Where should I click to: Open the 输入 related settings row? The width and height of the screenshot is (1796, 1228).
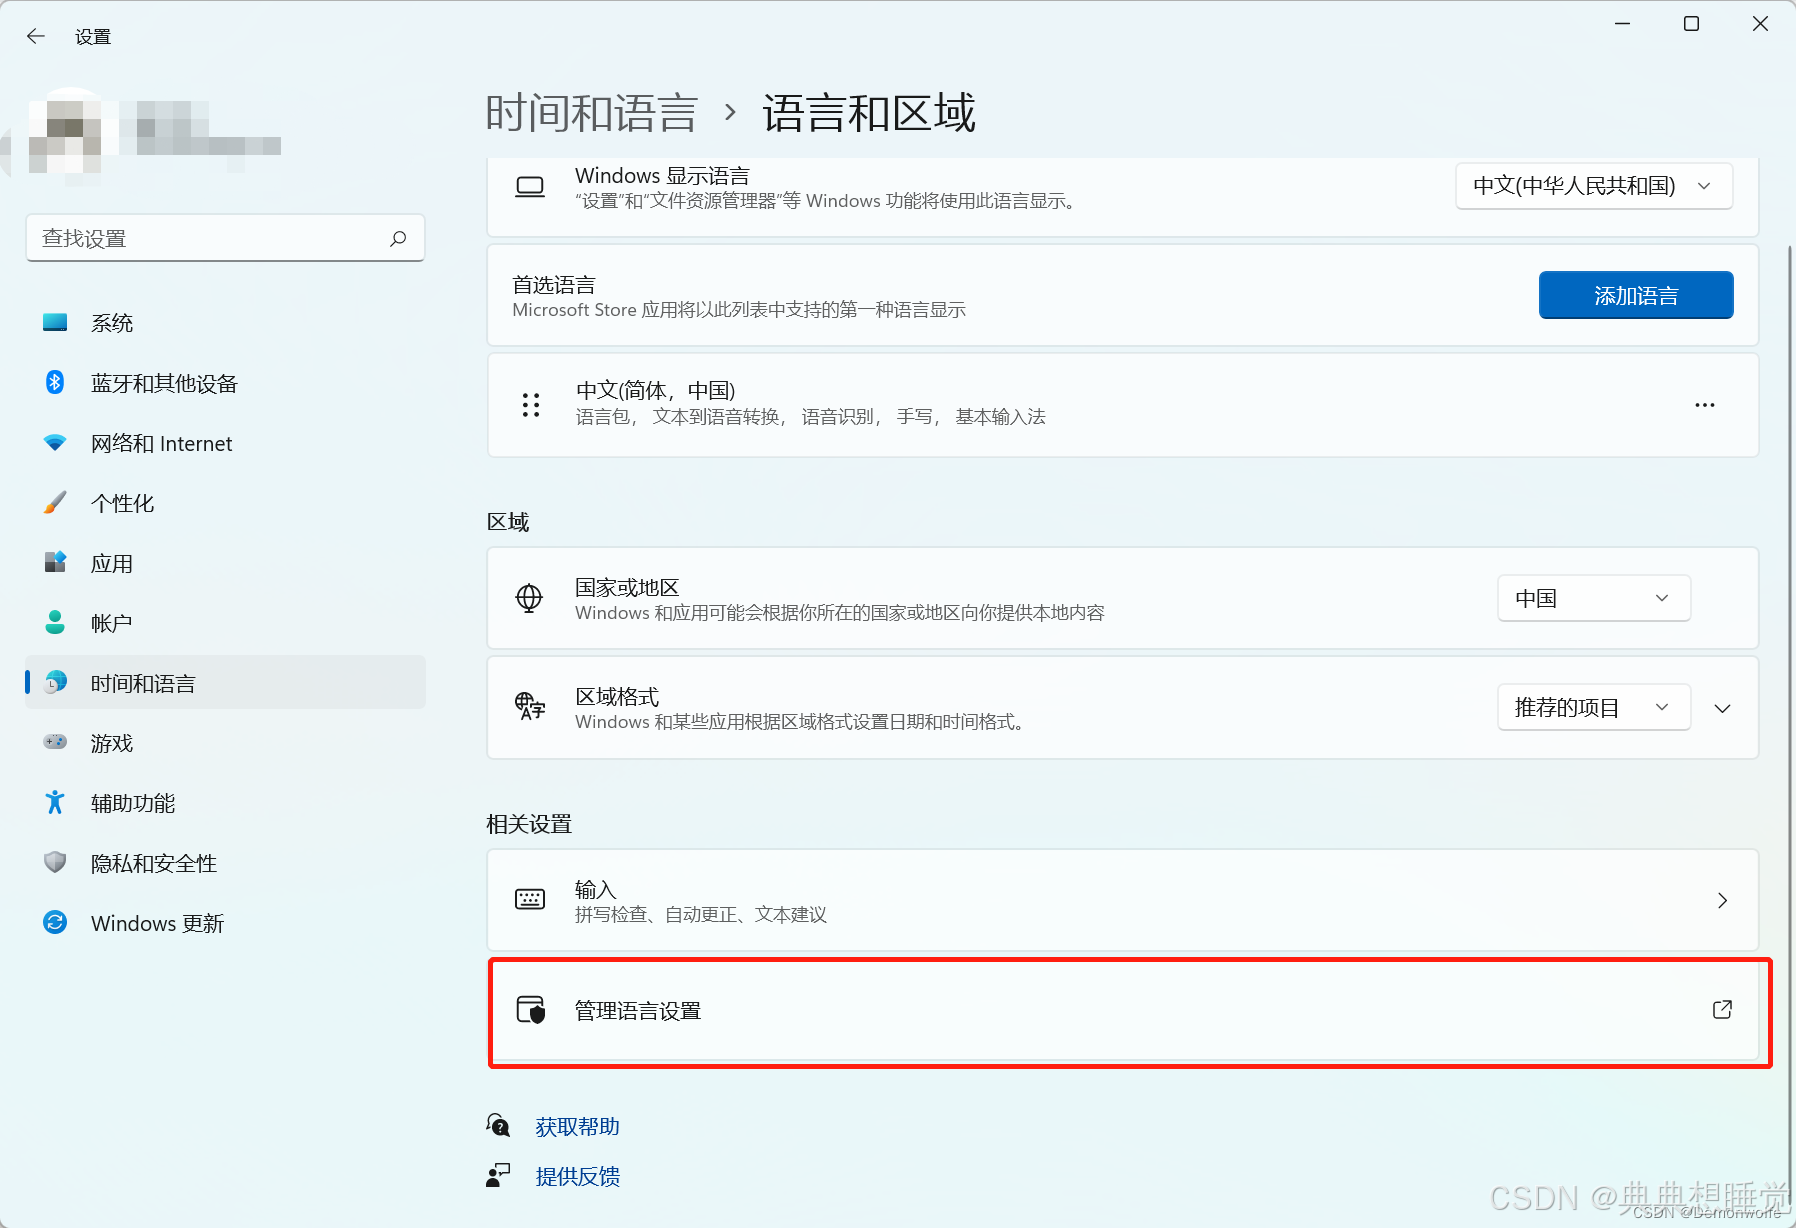point(1123,900)
